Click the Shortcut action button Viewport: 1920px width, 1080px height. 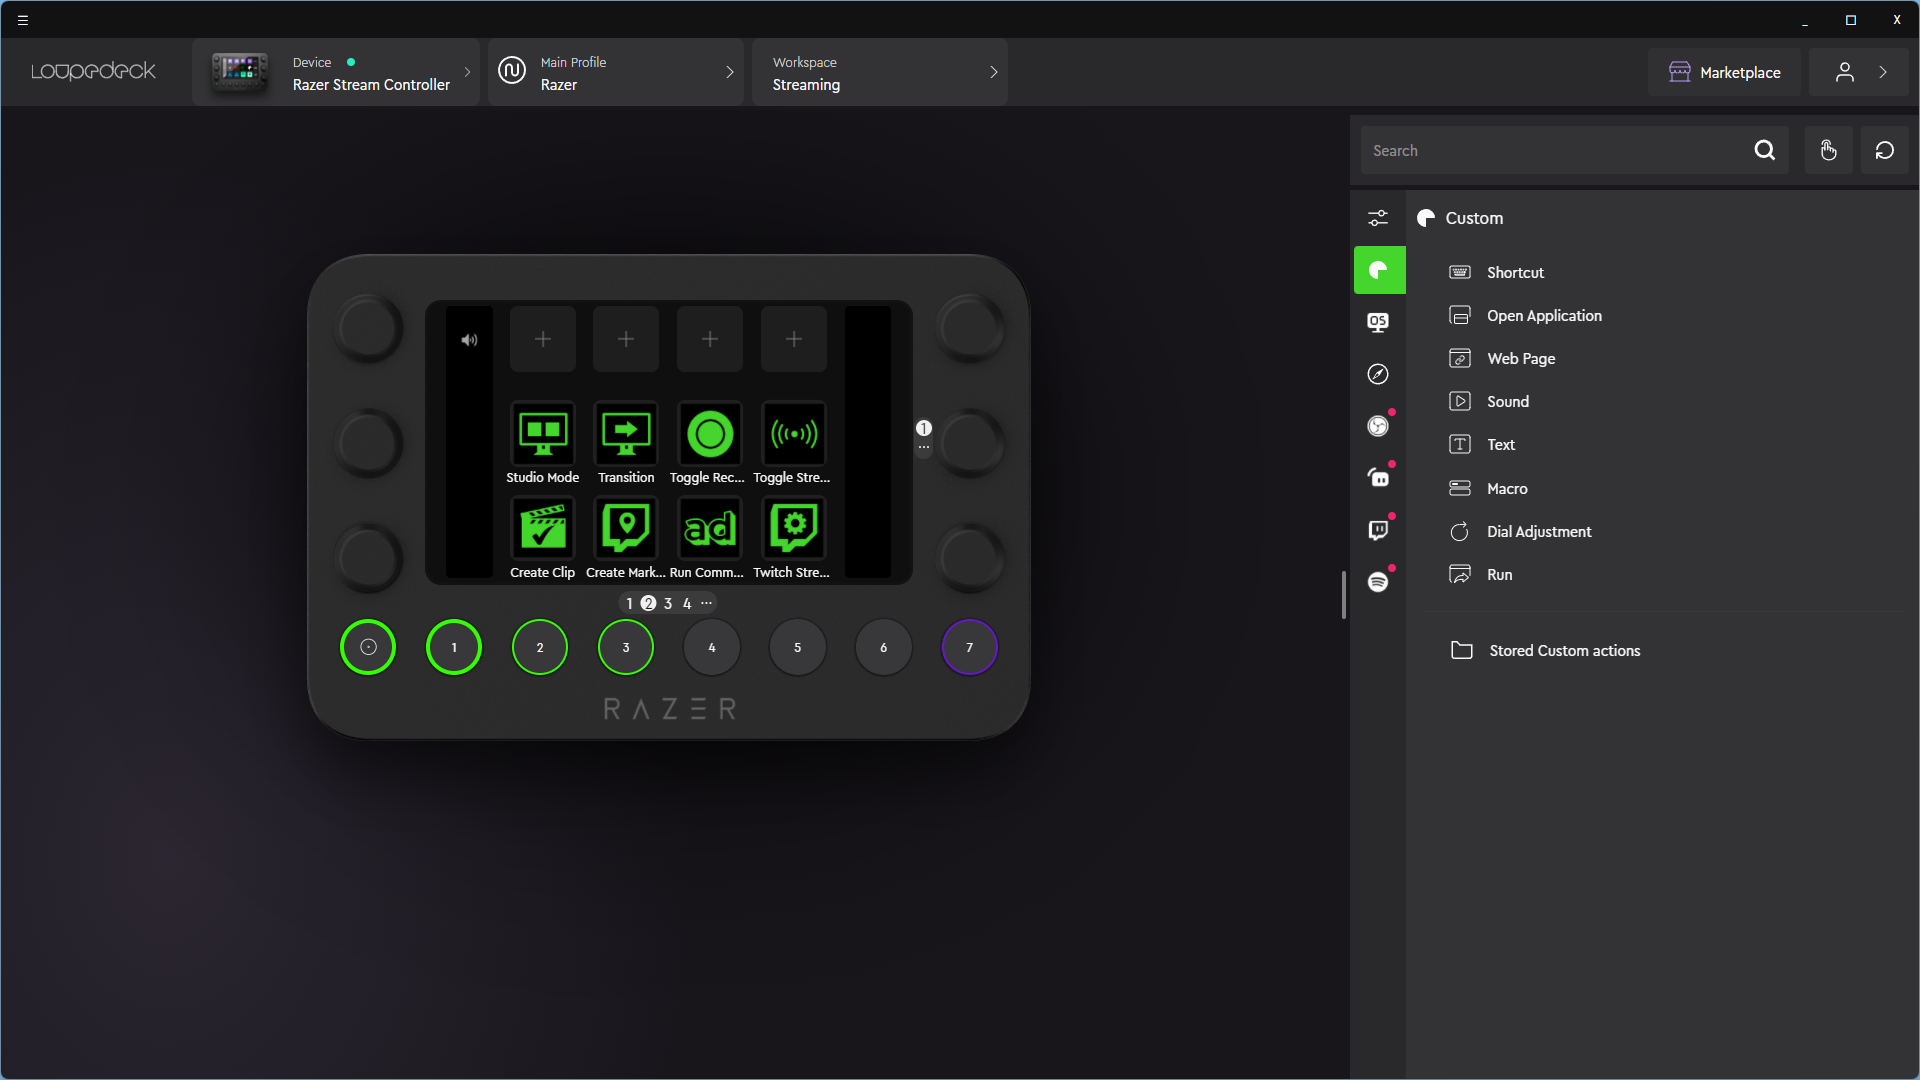[1515, 272]
